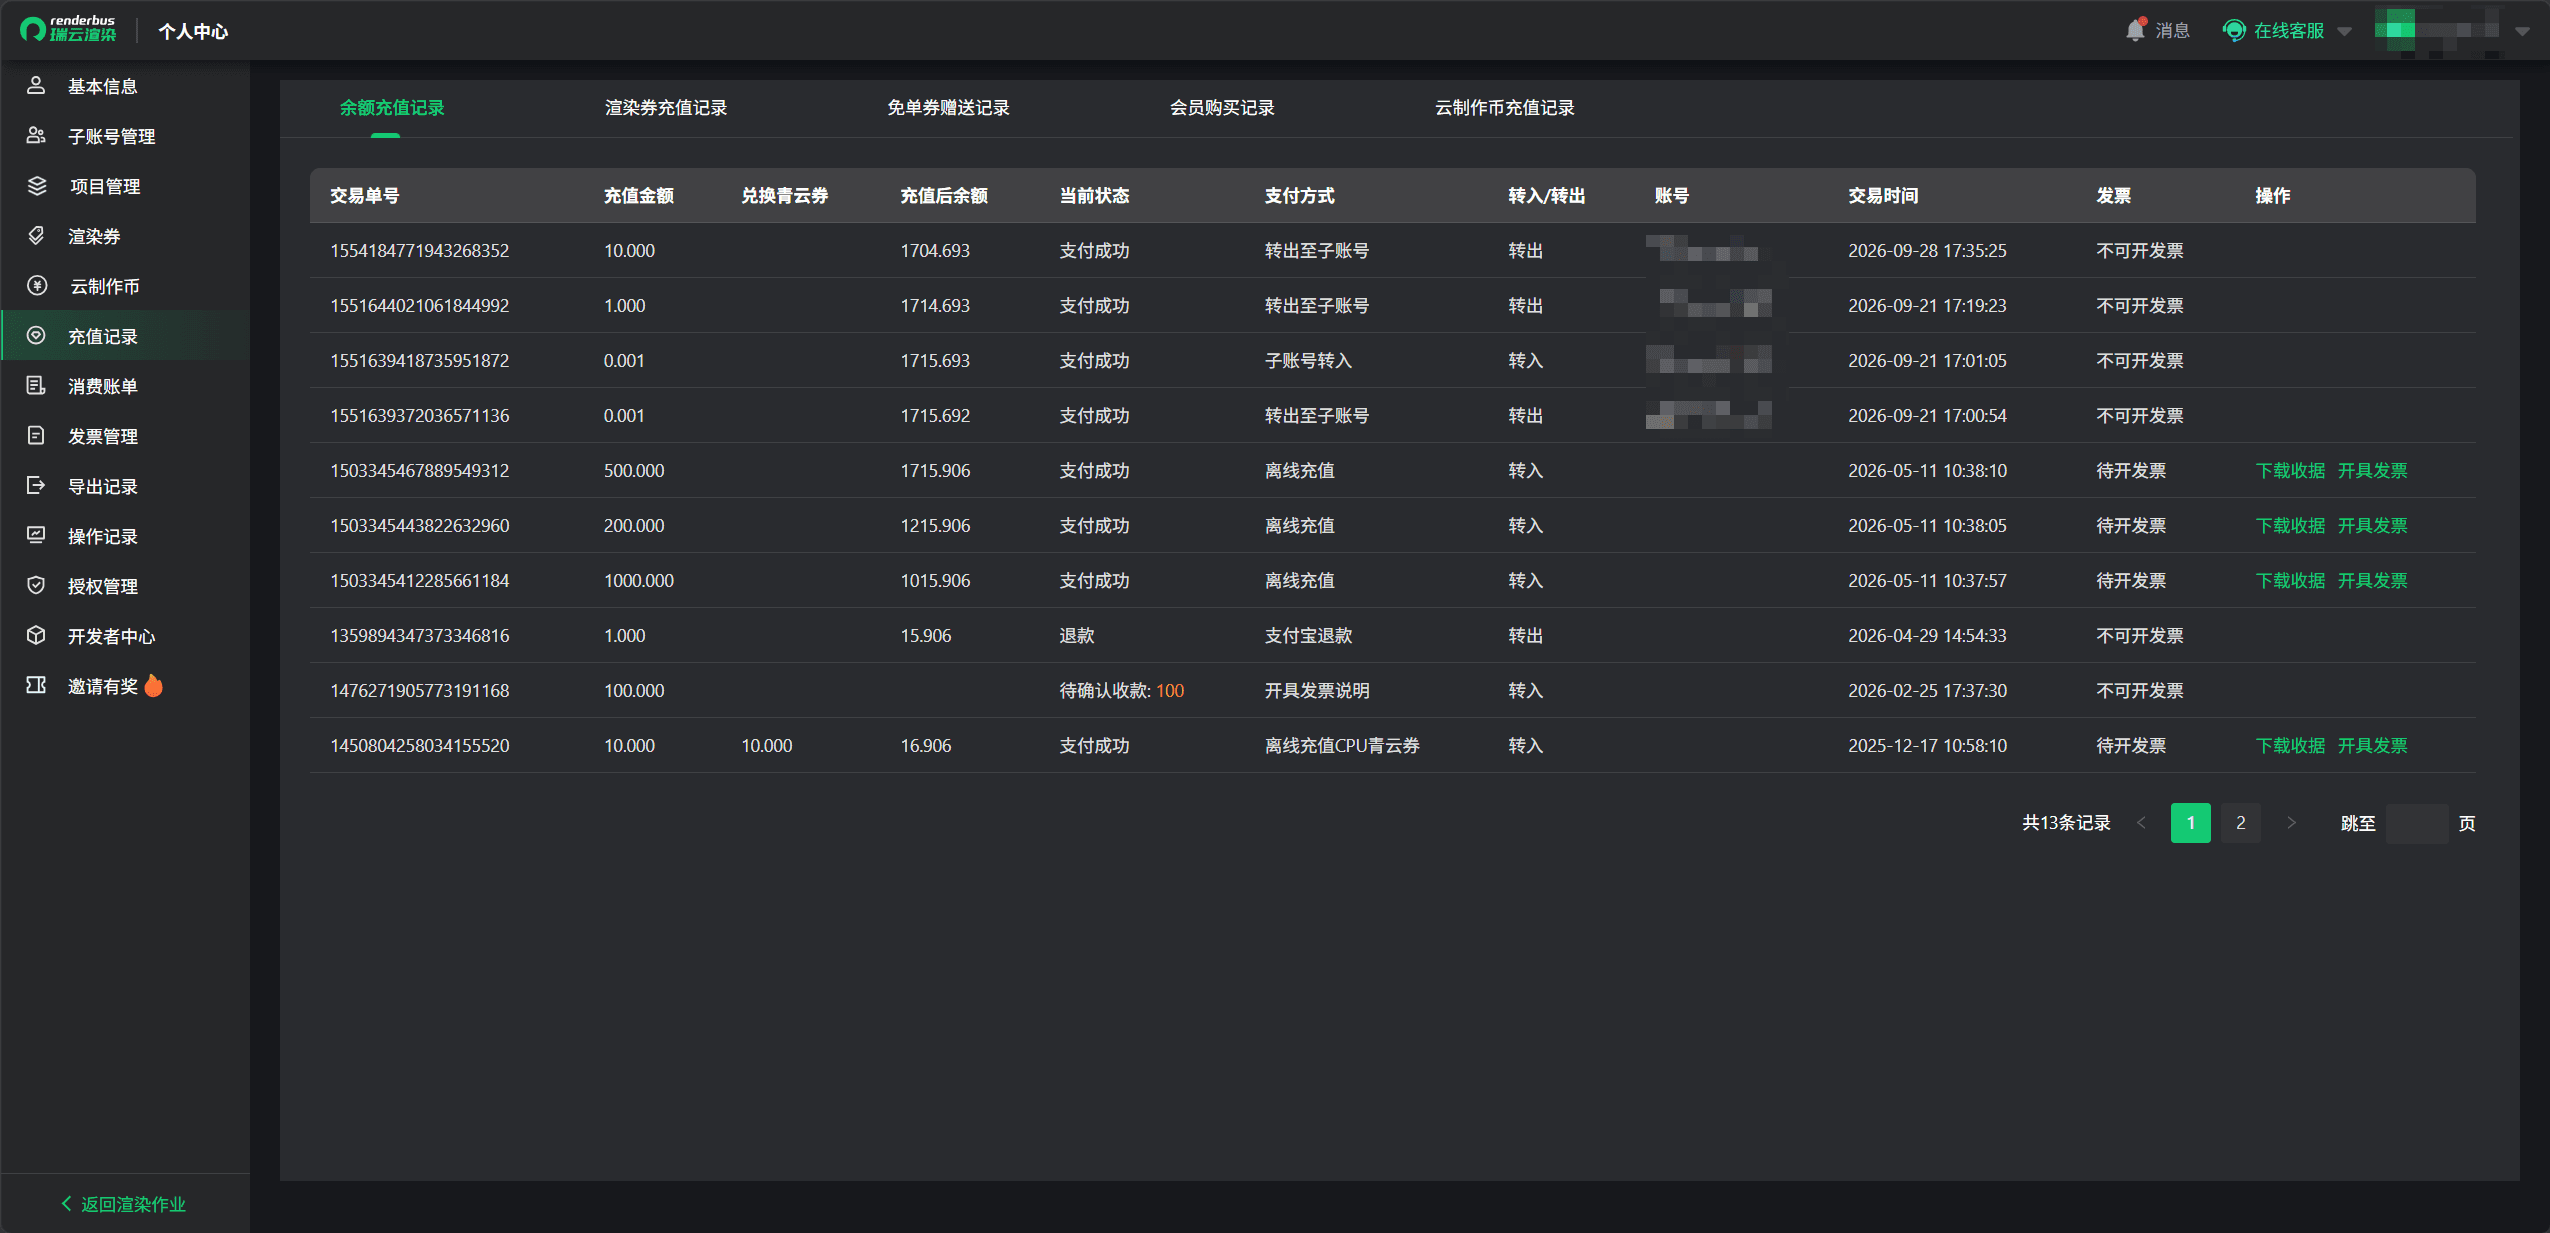Issue invoice for order 1450804258034155520
Screen dimensions: 2550x1233
(x=2372, y=746)
